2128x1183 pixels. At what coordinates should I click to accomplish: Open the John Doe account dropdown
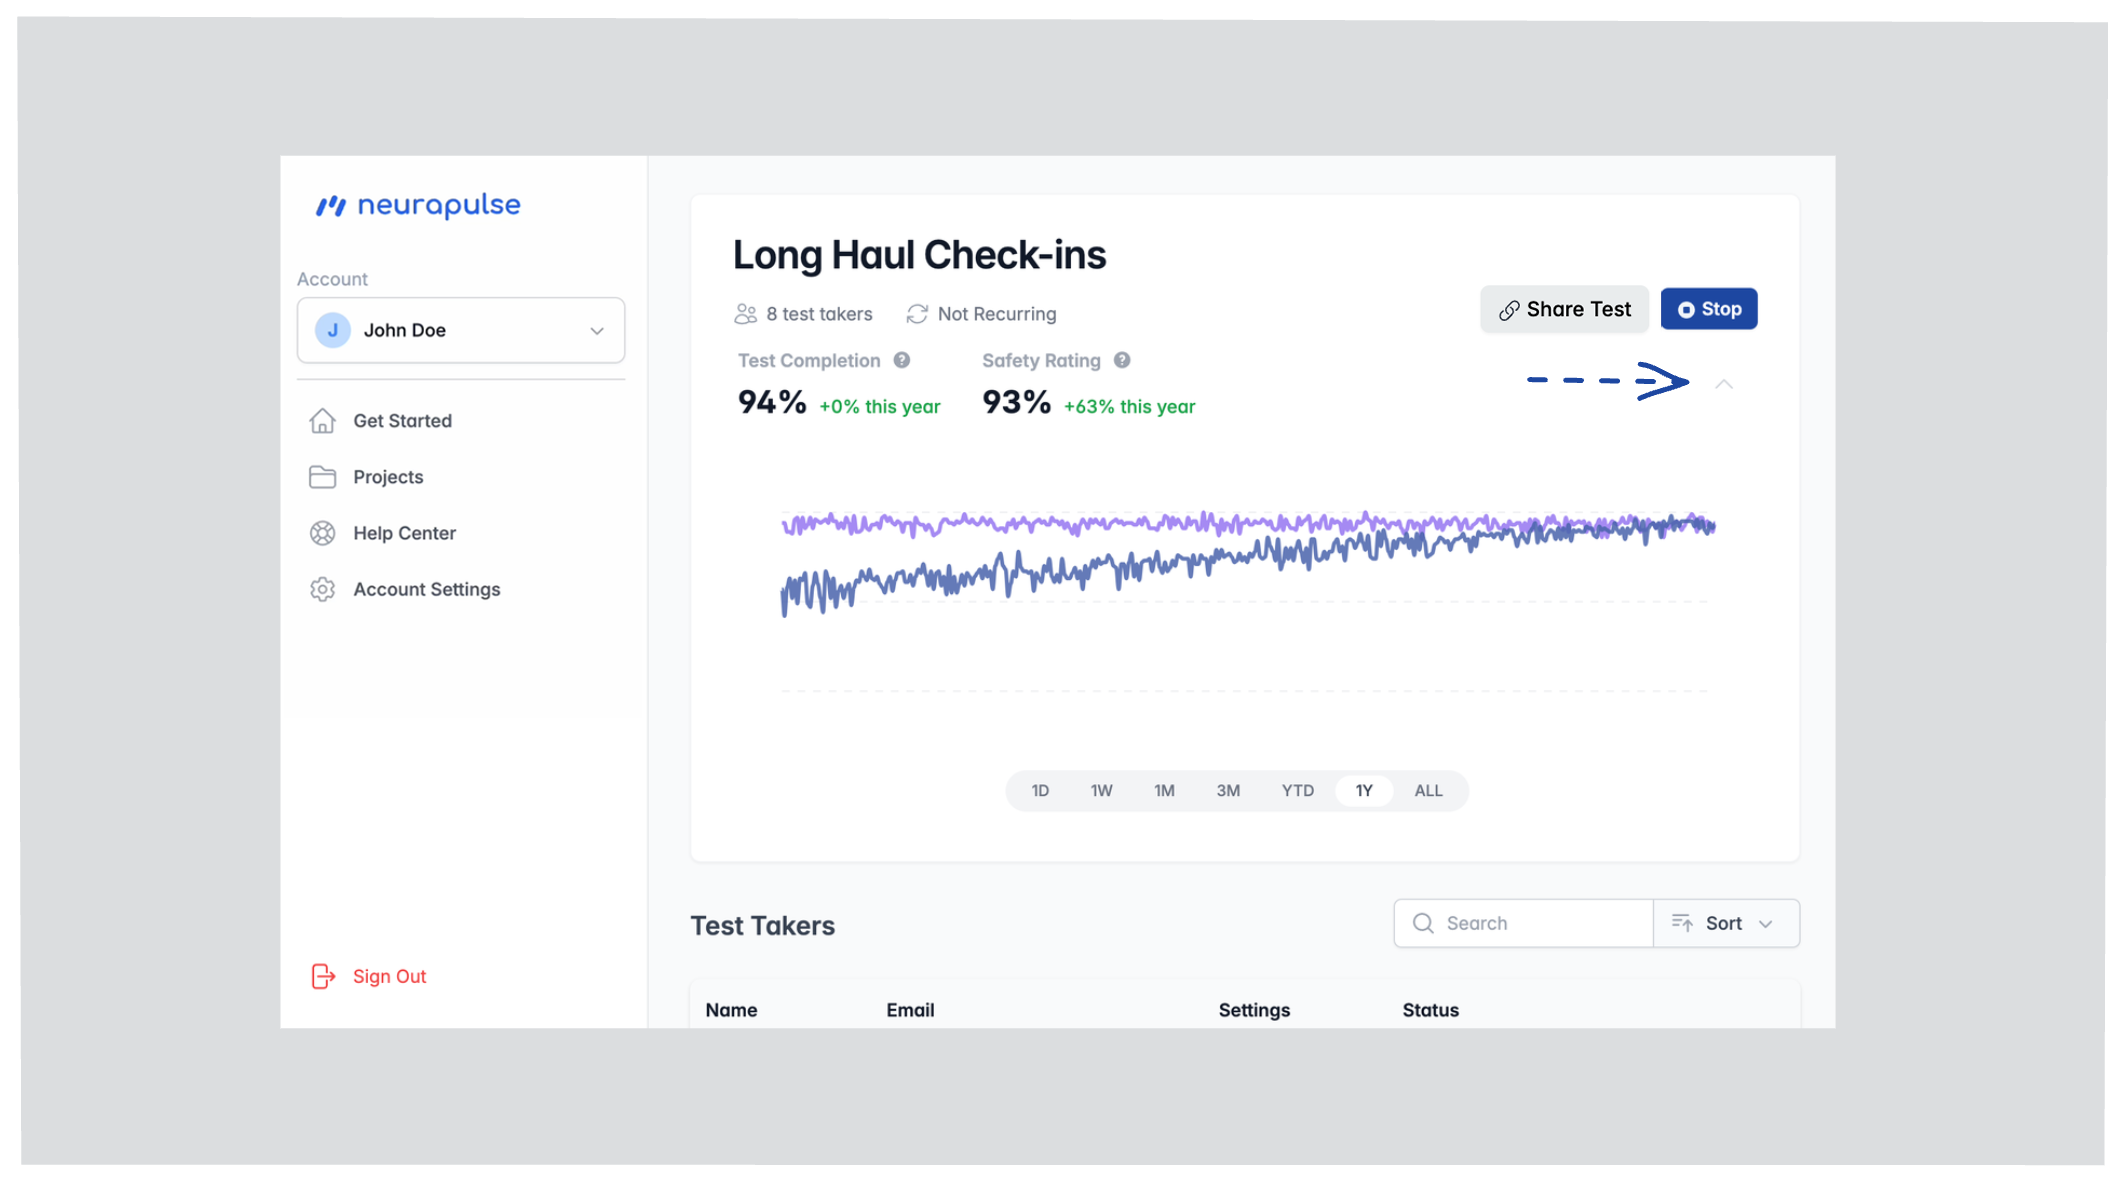pos(461,330)
